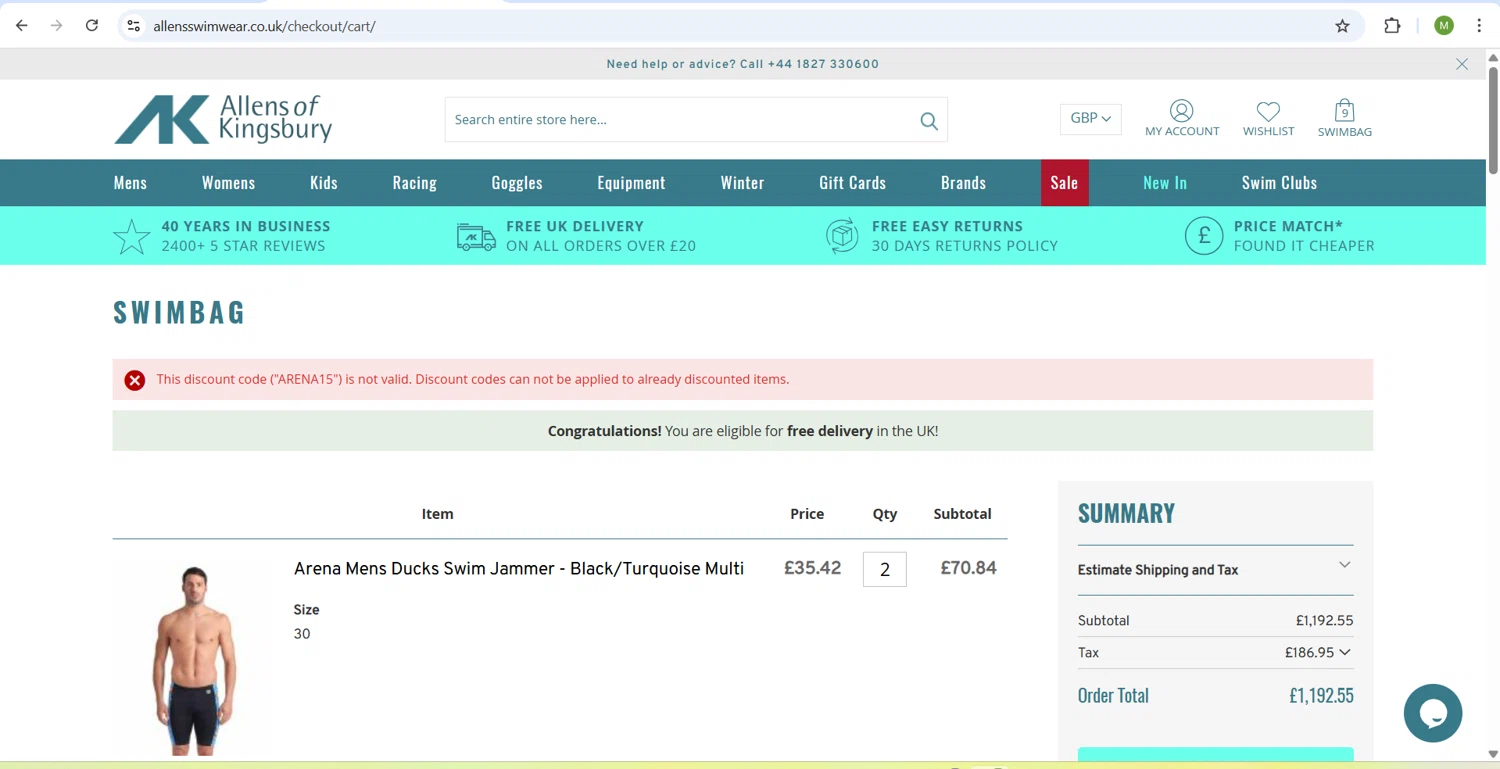Click the star icon beside 40 Years in Business
The image size is (1500, 769).
tap(132, 236)
